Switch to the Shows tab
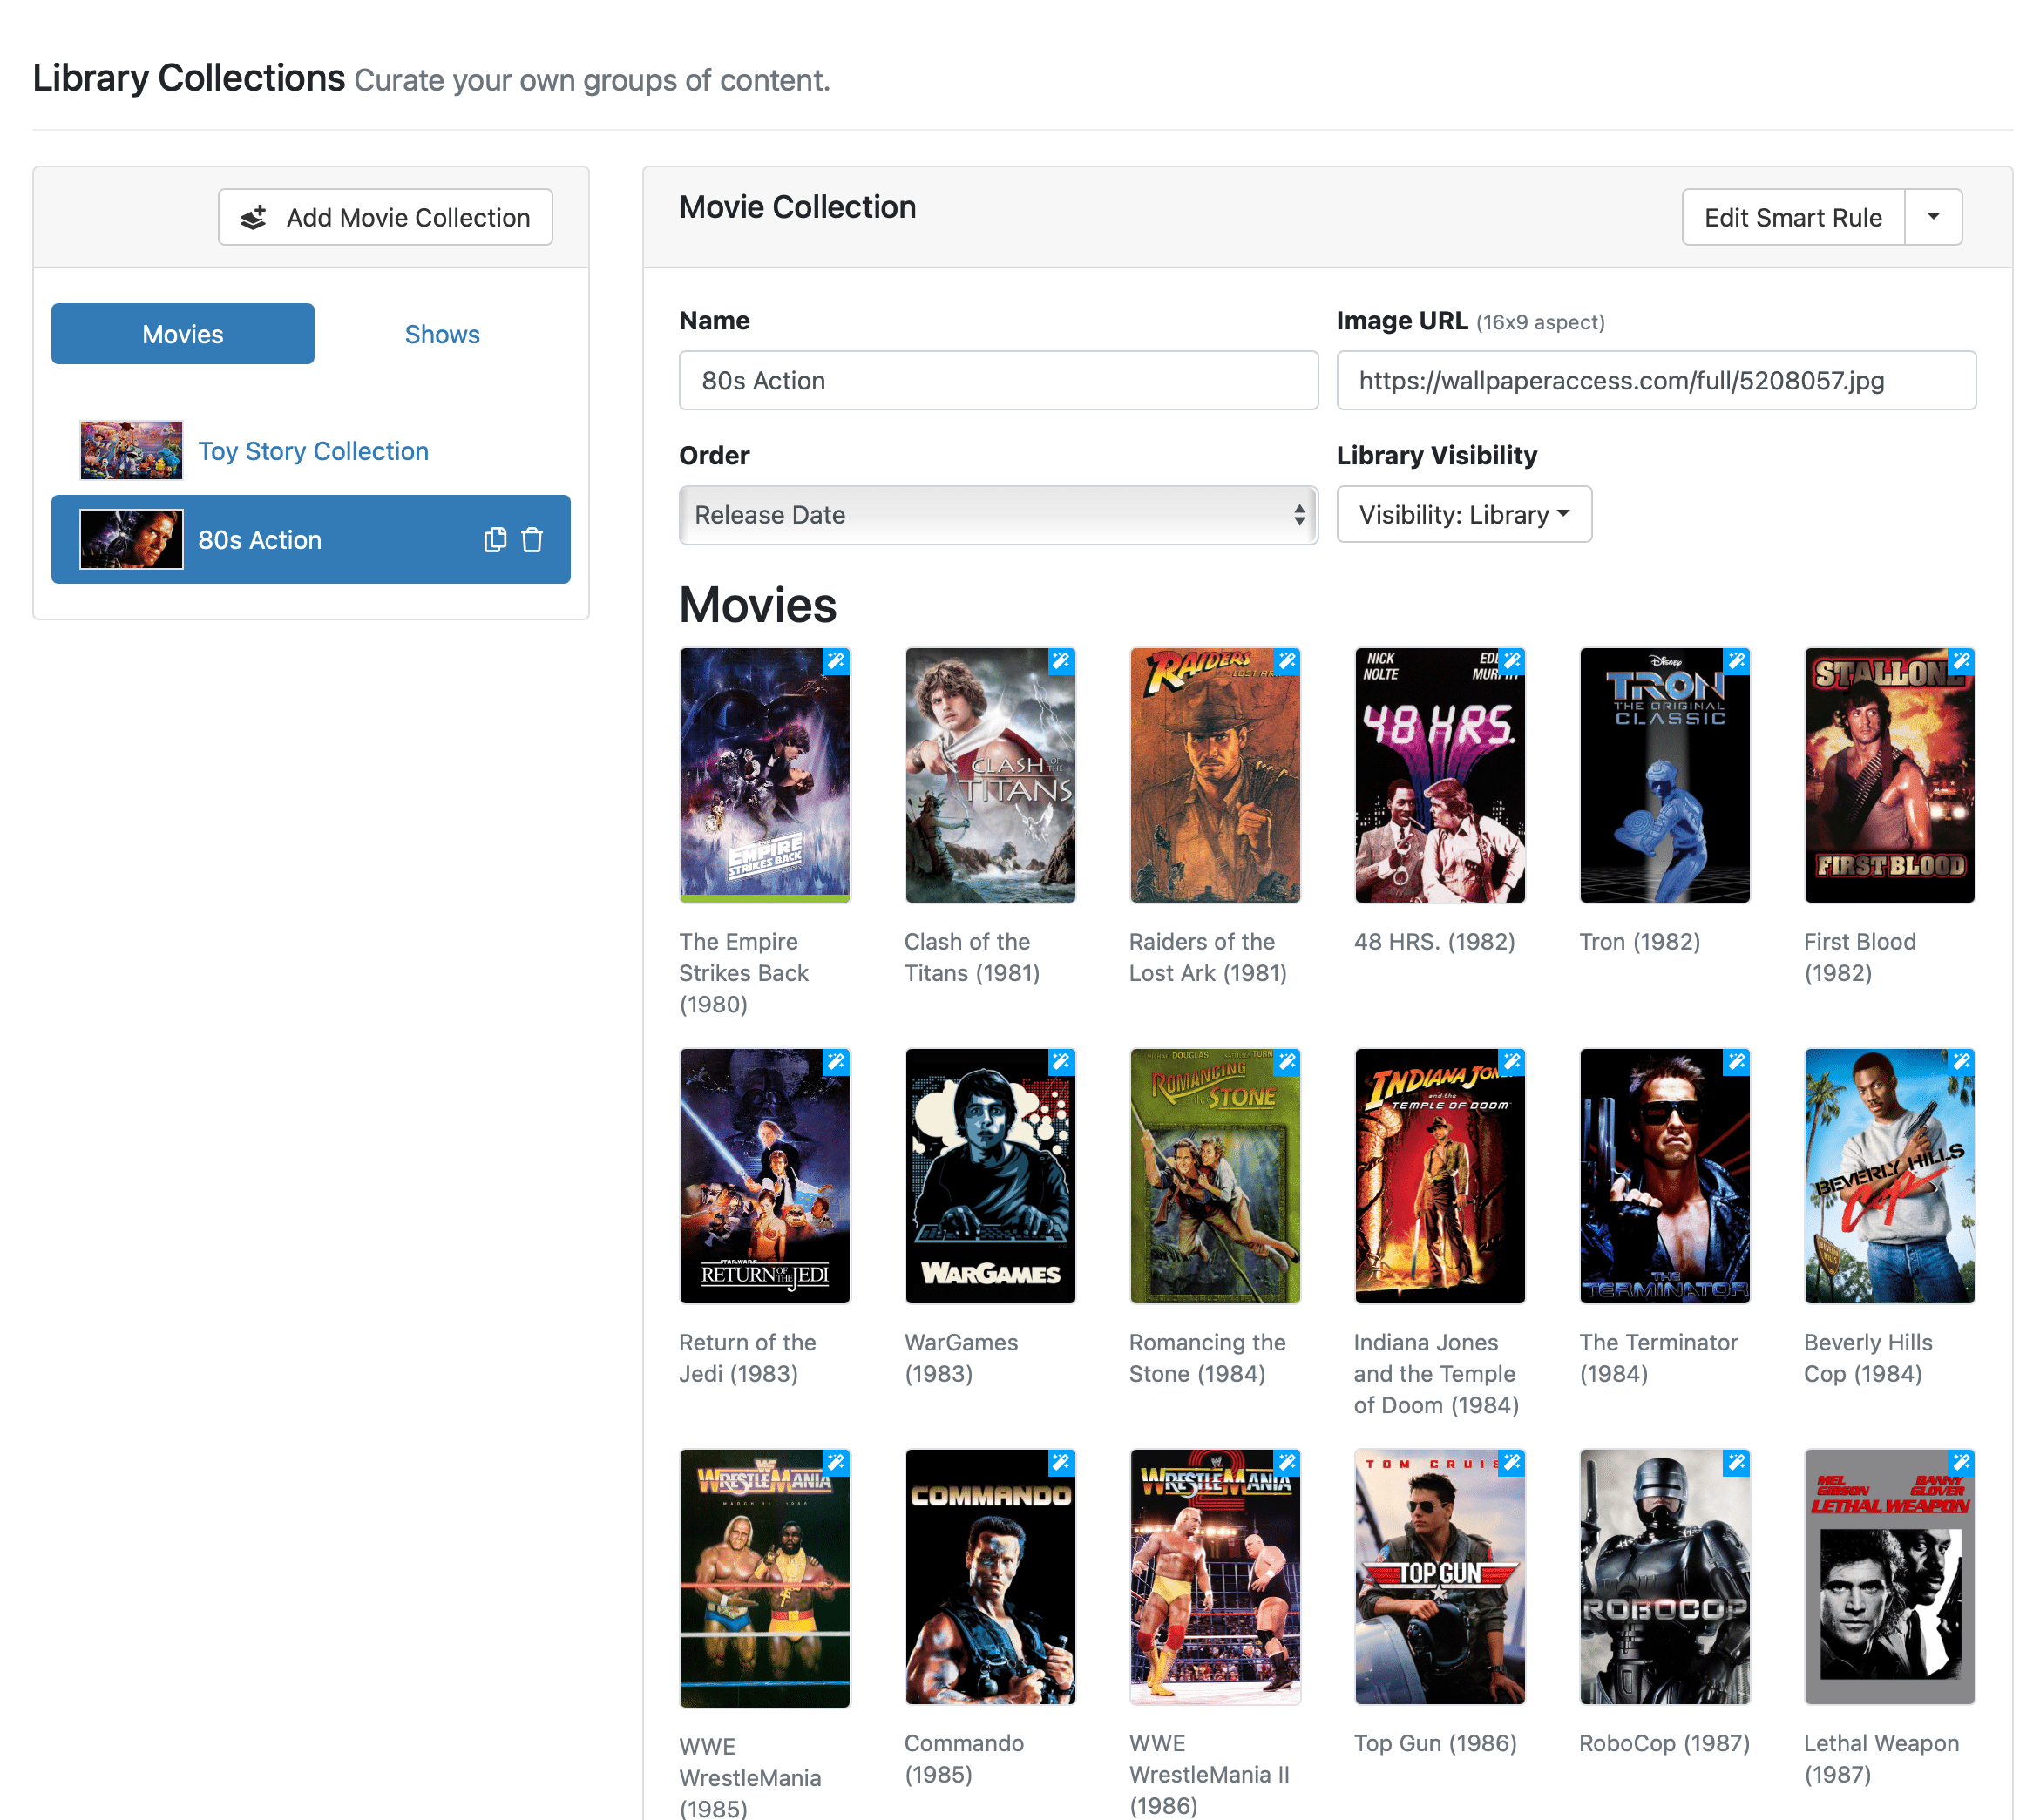The width and height of the screenshot is (2040, 1820). [x=441, y=334]
